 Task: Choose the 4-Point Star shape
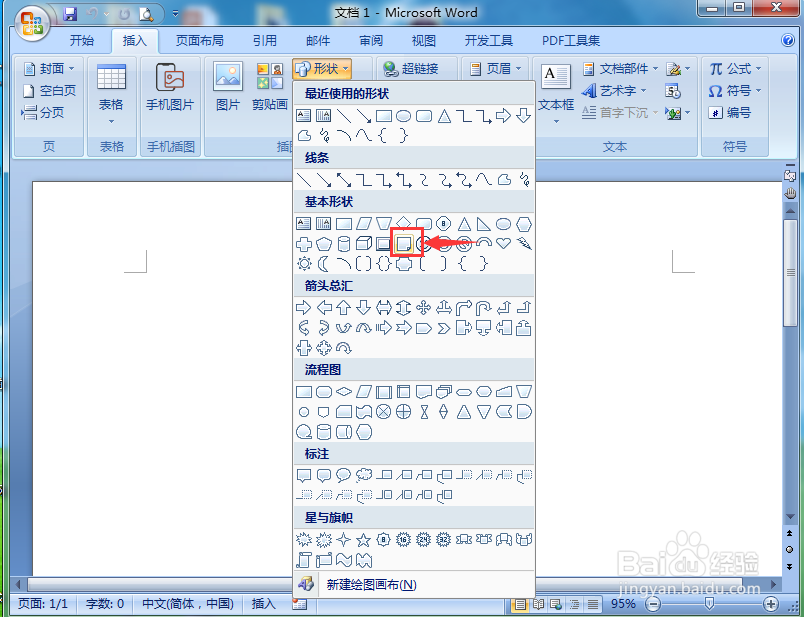click(x=344, y=540)
